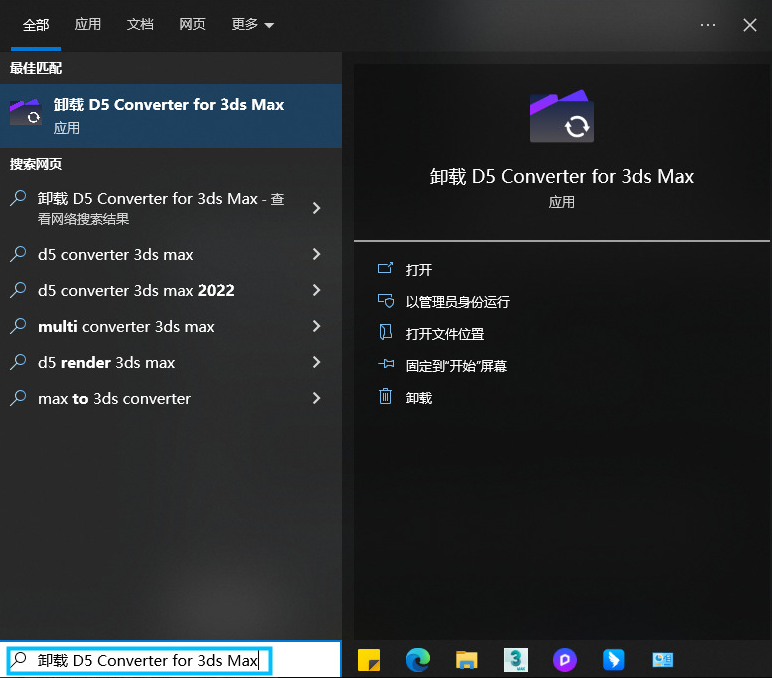Switch to the 全部 tab
772x678 pixels.
36,25
